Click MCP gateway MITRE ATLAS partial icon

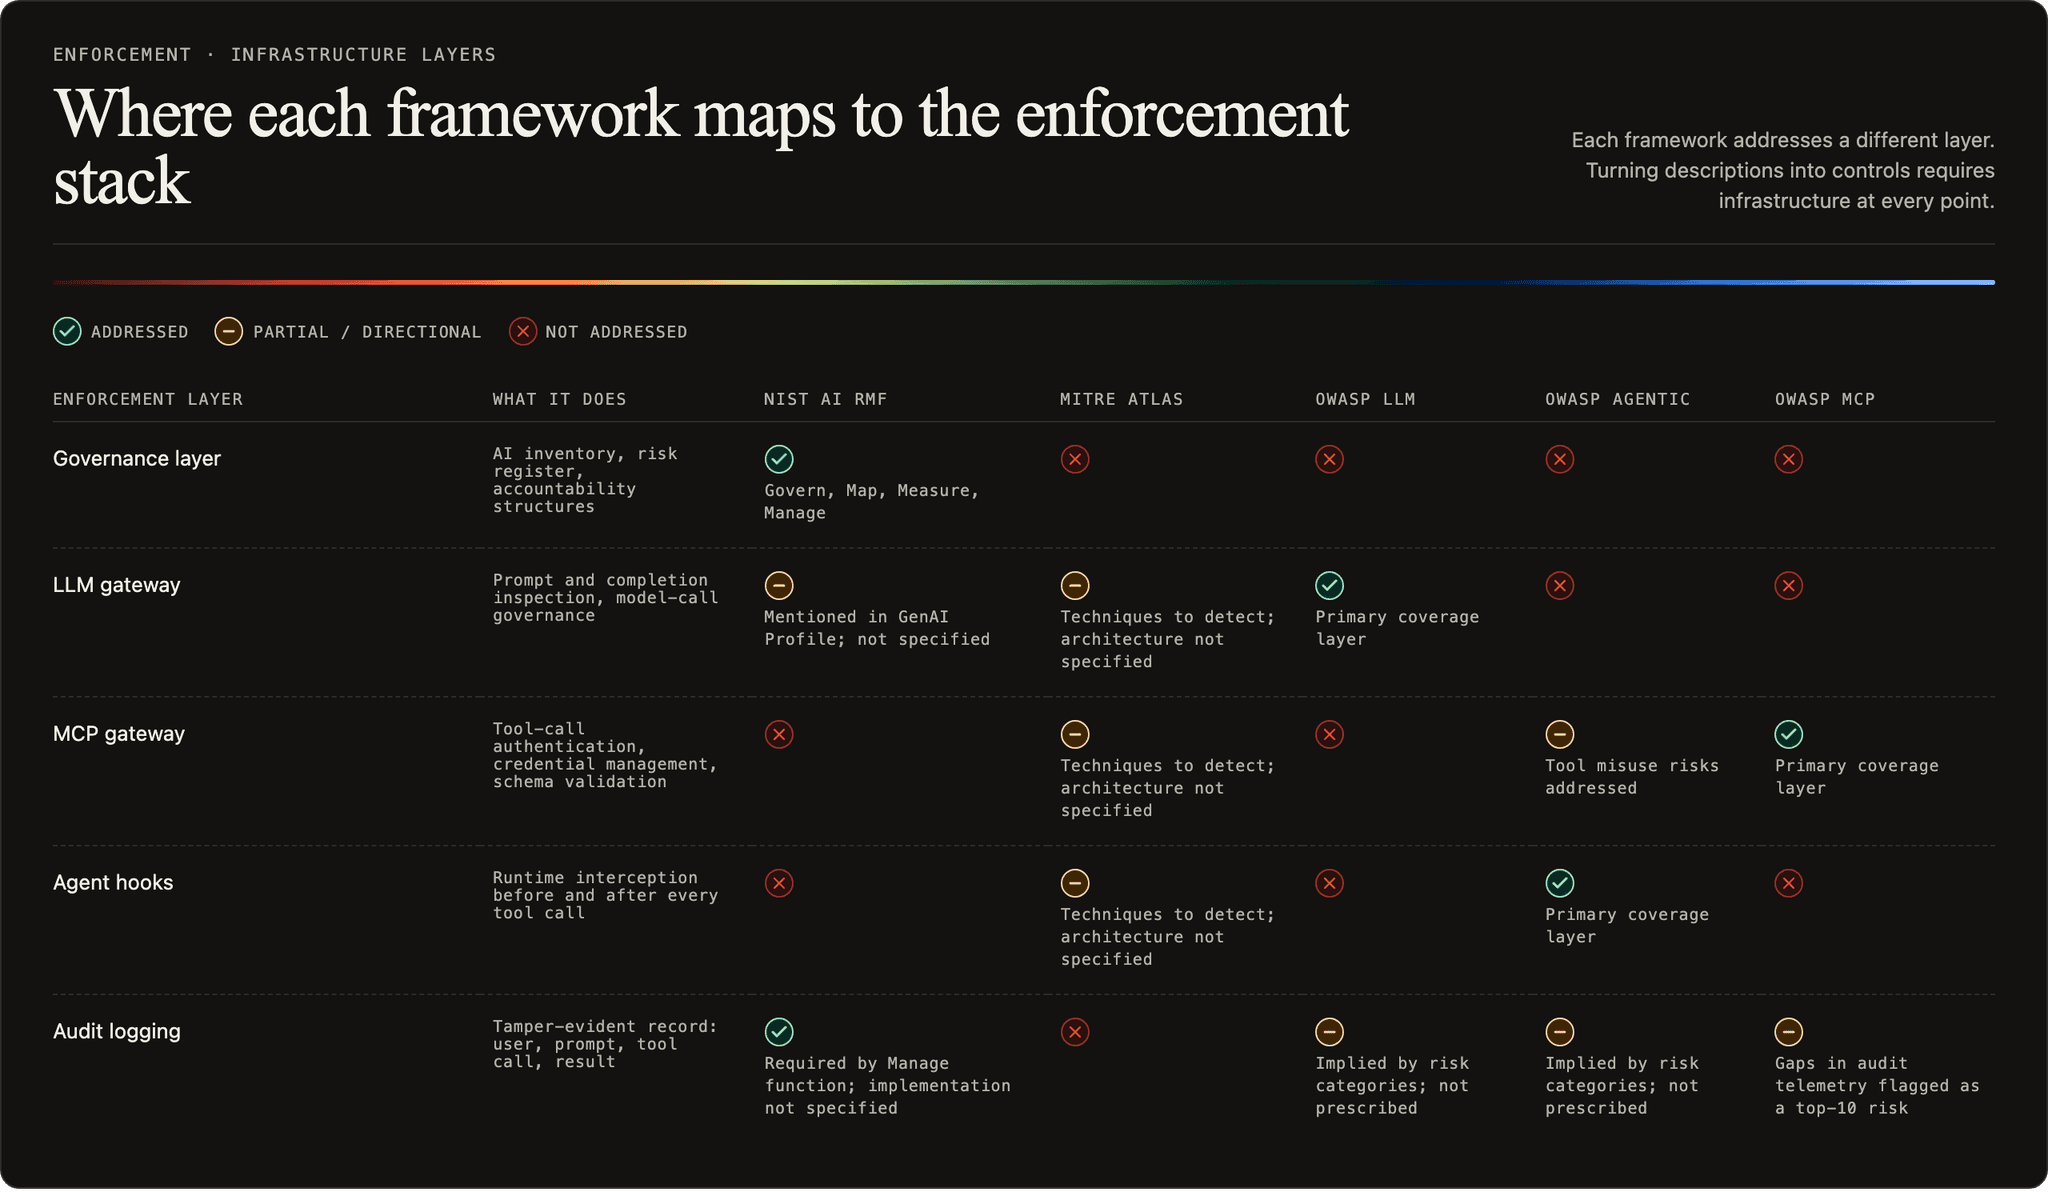point(1075,734)
